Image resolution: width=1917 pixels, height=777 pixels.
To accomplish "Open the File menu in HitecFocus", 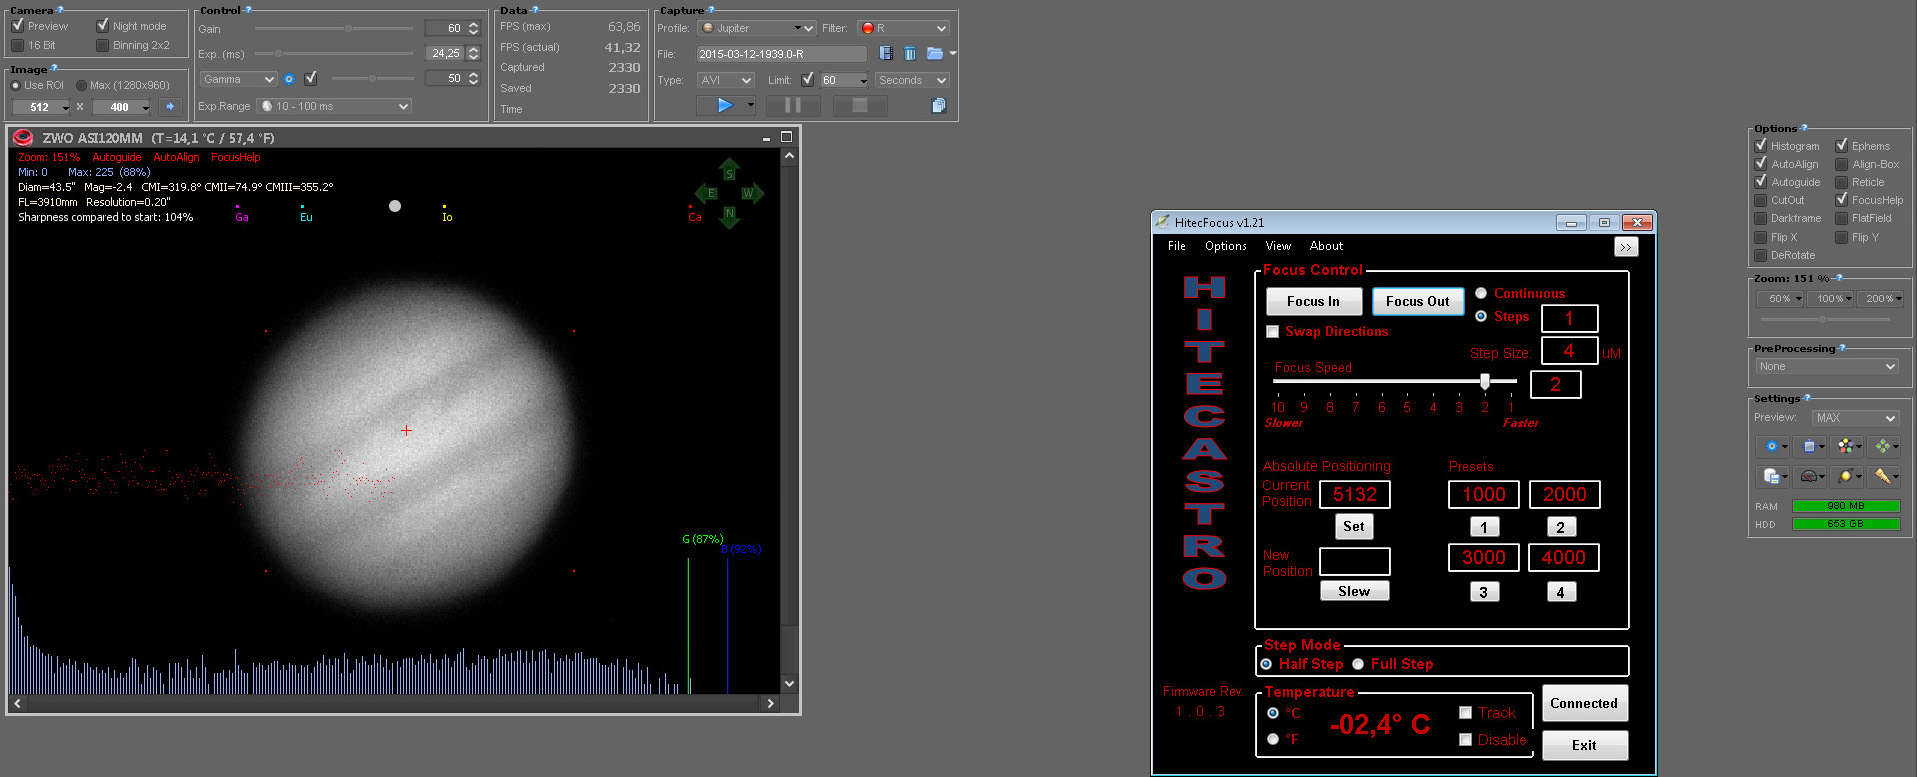I will [x=1177, y=246].
